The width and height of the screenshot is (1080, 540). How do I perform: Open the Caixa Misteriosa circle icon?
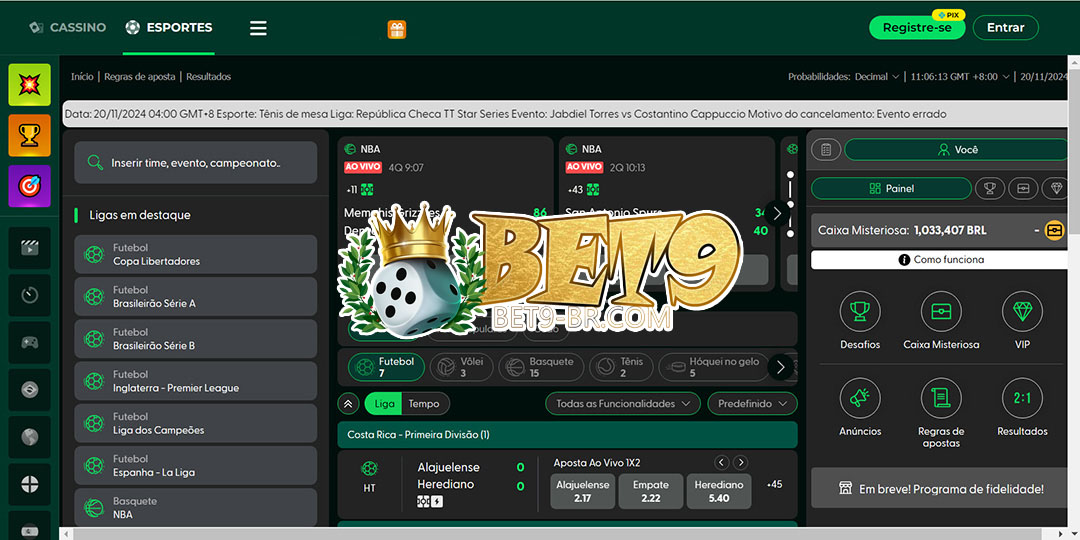(x=941, y=311)
